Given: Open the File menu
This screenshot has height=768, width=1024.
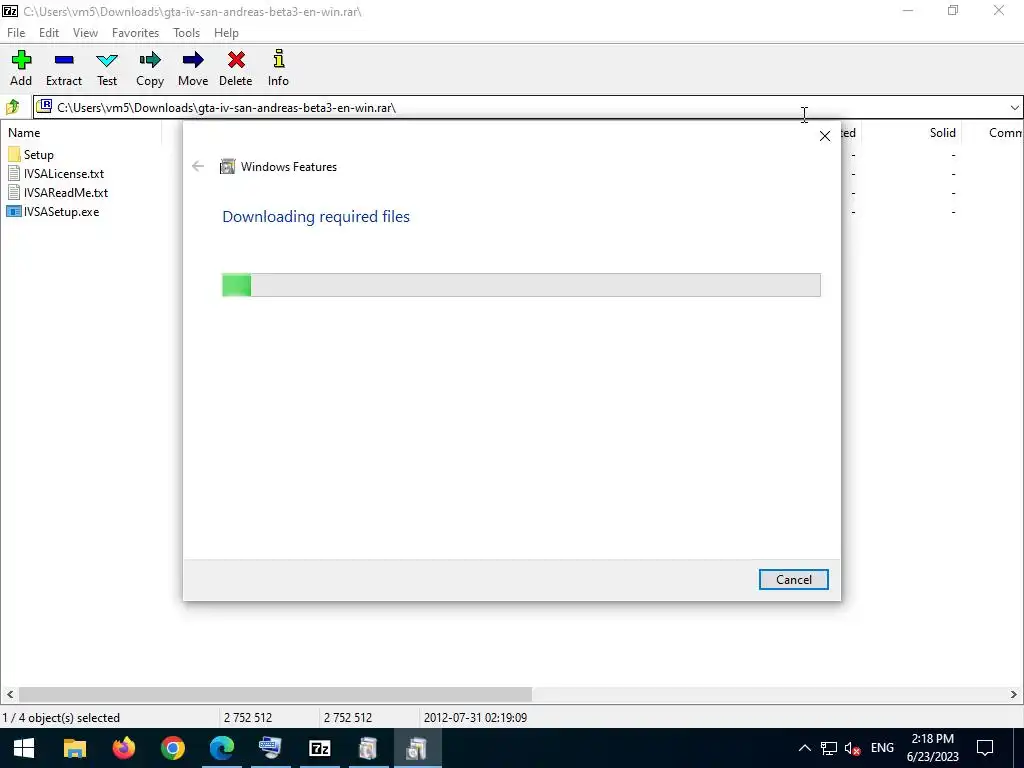Looking at the screenshot, I should click(x=16, y=33).
